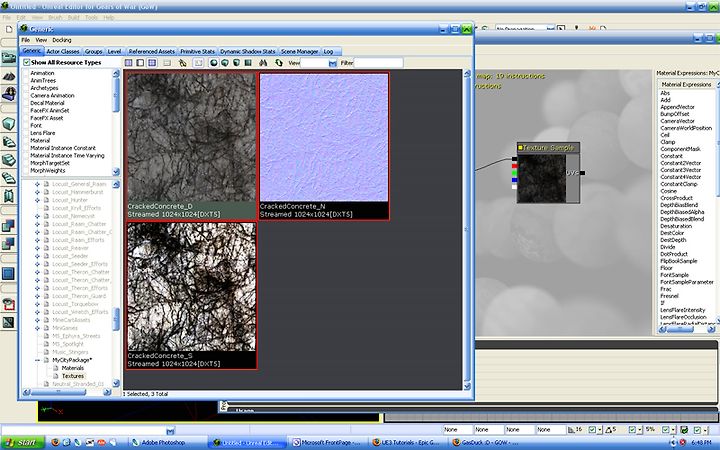Open the scale snap percent dropdown arrow
Viewport: 720px width, 450px height.
pos(673,430)
